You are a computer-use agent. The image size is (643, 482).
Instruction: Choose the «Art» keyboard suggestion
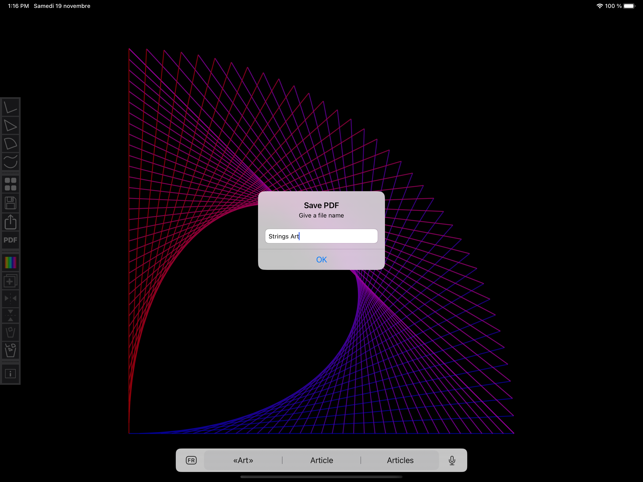coord(243,460)
